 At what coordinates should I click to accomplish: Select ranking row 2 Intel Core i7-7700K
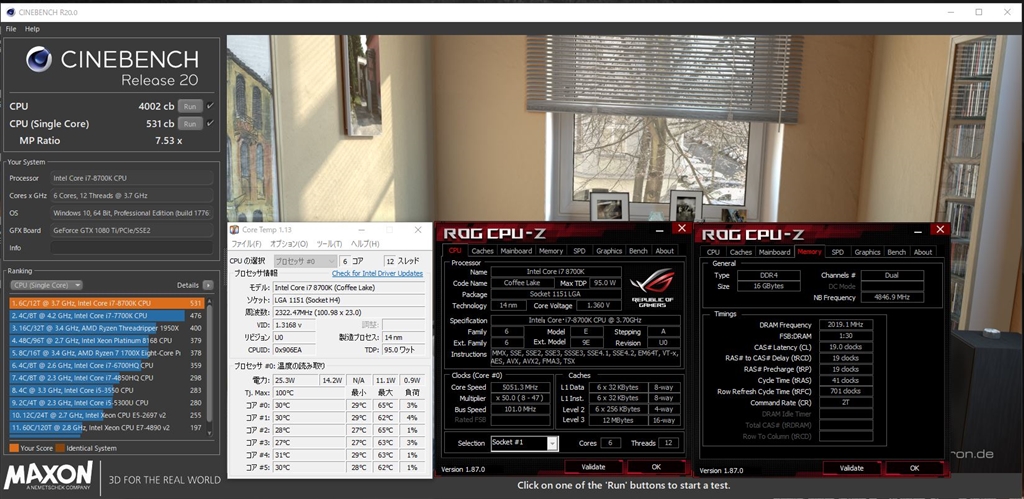(107, 315)
